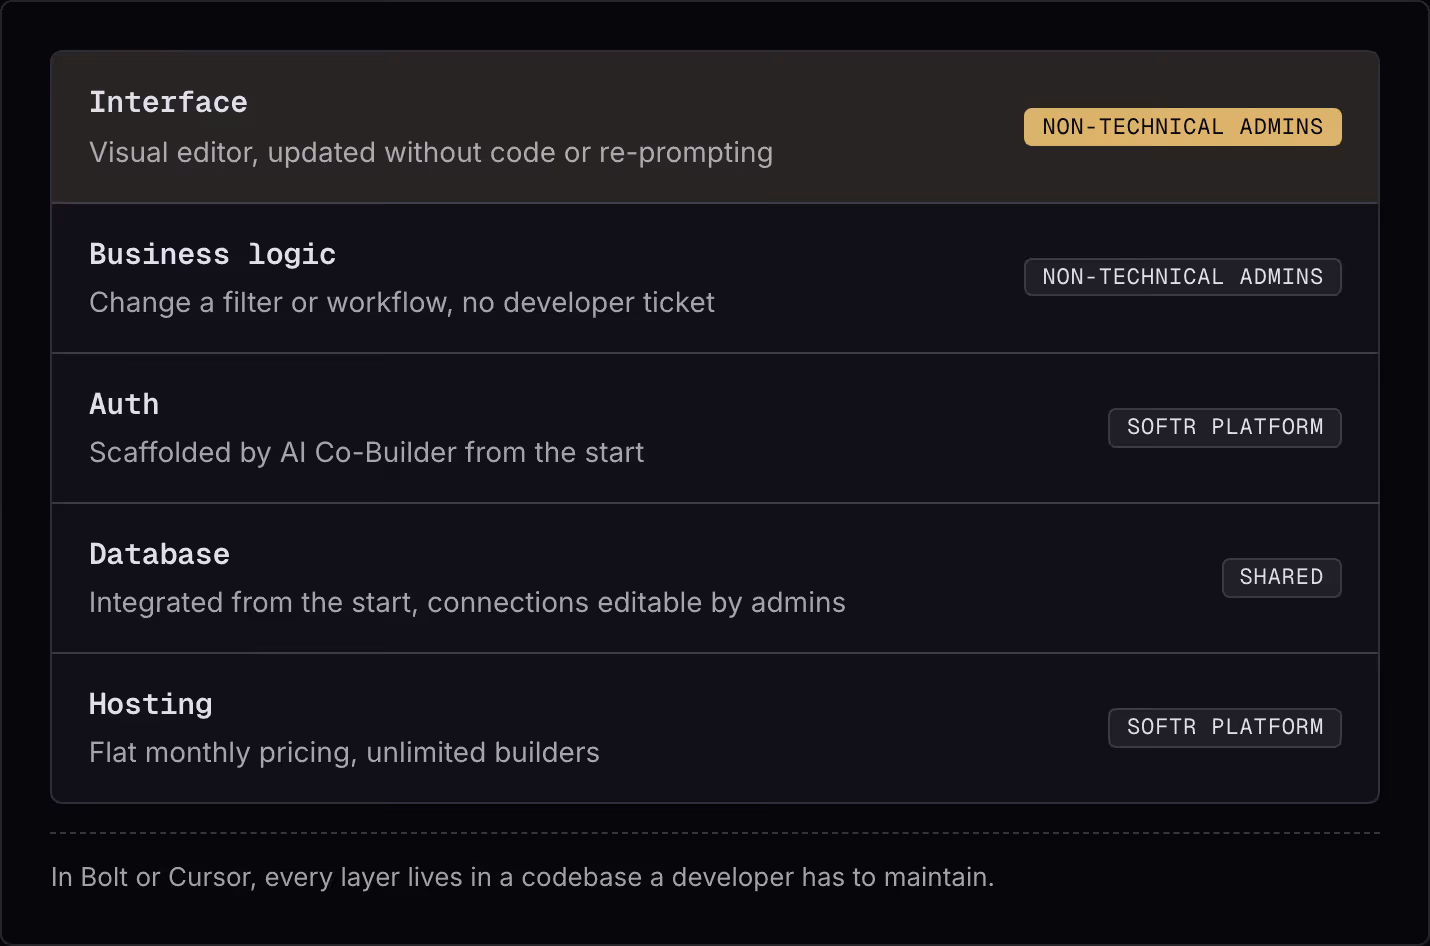Select the SOFTR PLATFORM badge in Hosting row
Screen dimensions: 1430x946
(x=1224, y=727)
